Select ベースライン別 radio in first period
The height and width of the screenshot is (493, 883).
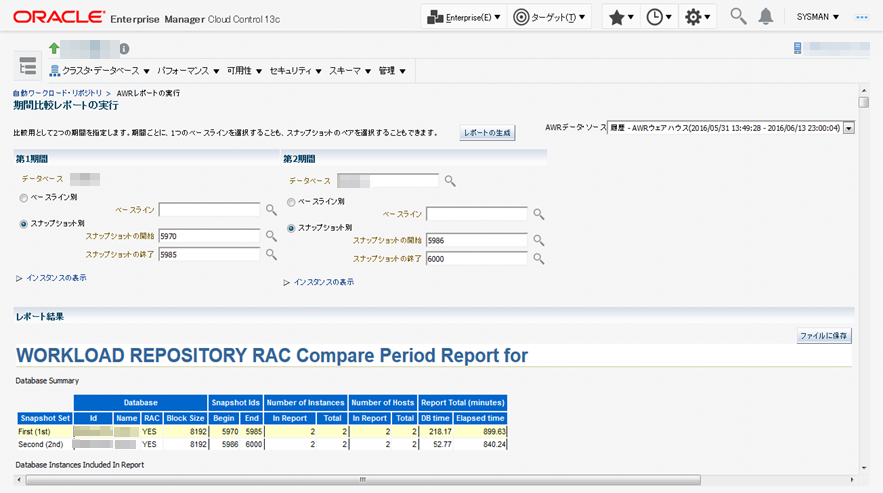(x=23, y=198)
